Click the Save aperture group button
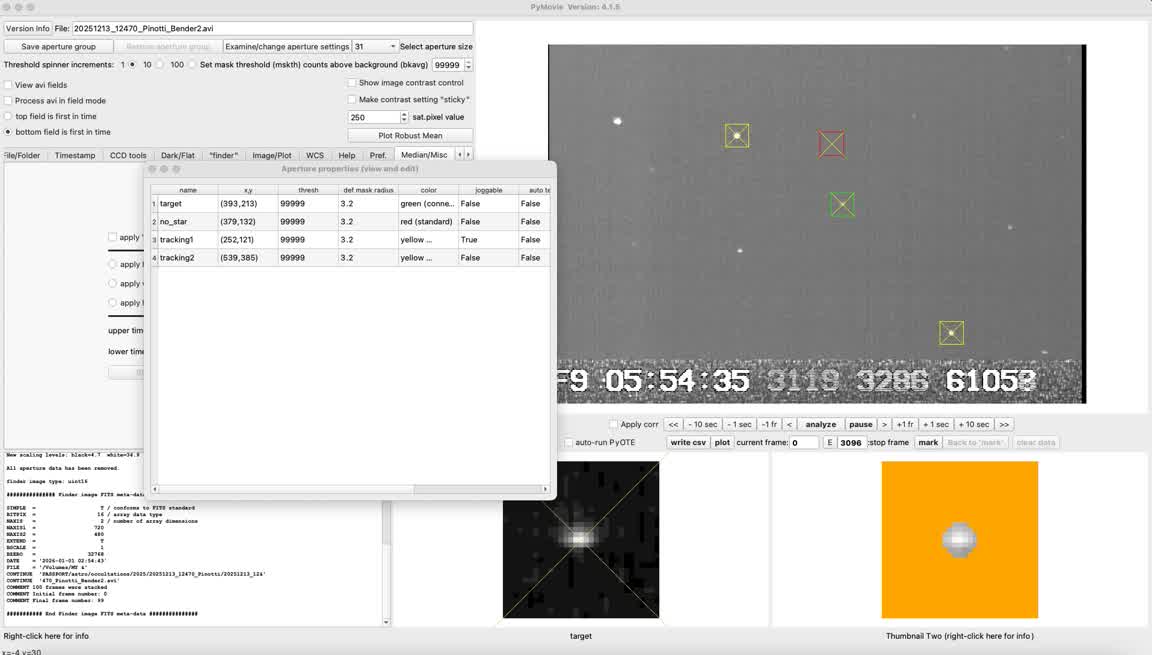Screen dimensions: 1152x655 click(x=58, y=46)
